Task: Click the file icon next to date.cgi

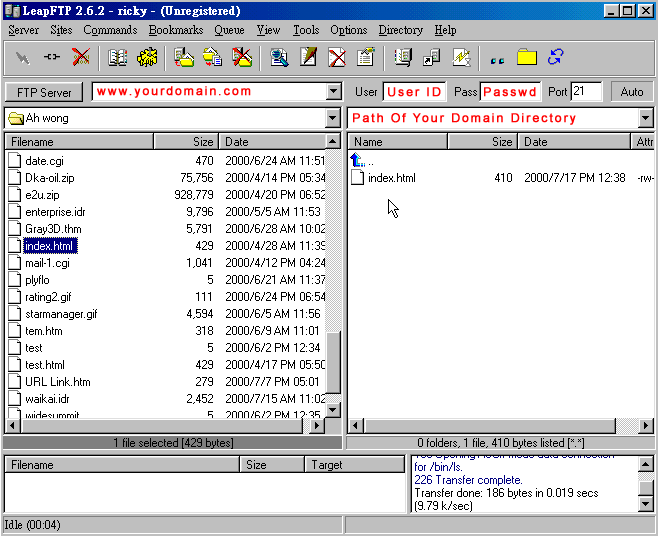Action: pyautogui.click(x=15, y=160)
